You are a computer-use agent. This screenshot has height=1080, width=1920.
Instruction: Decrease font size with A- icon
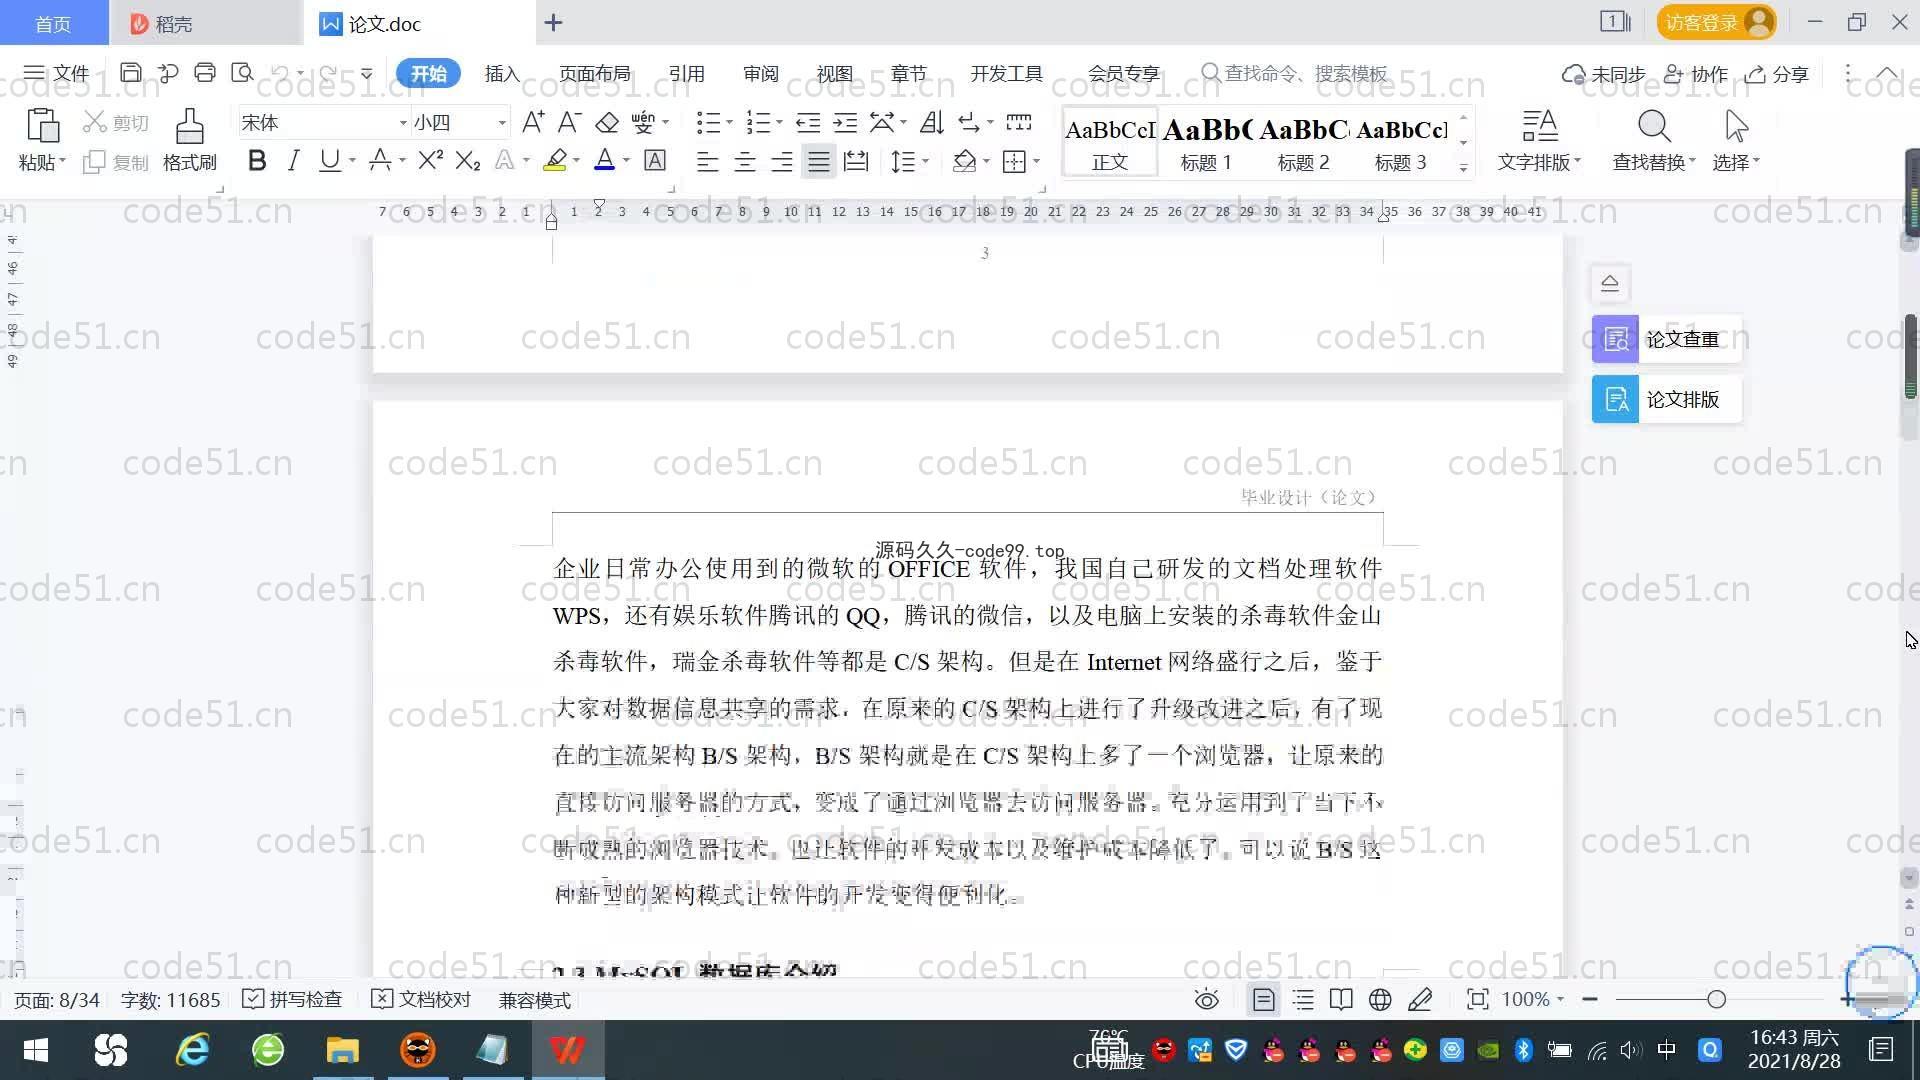[569, 122]
